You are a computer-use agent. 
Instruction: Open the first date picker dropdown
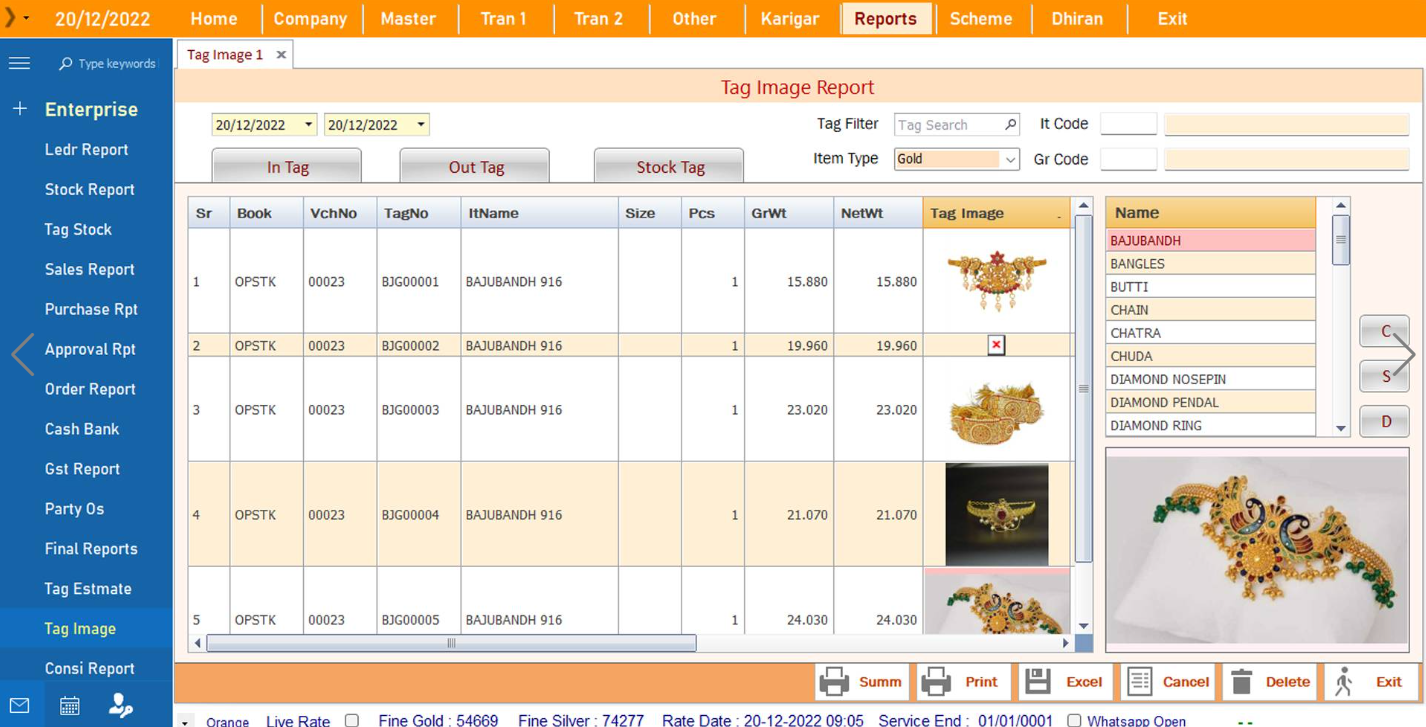tap(308, 125)
